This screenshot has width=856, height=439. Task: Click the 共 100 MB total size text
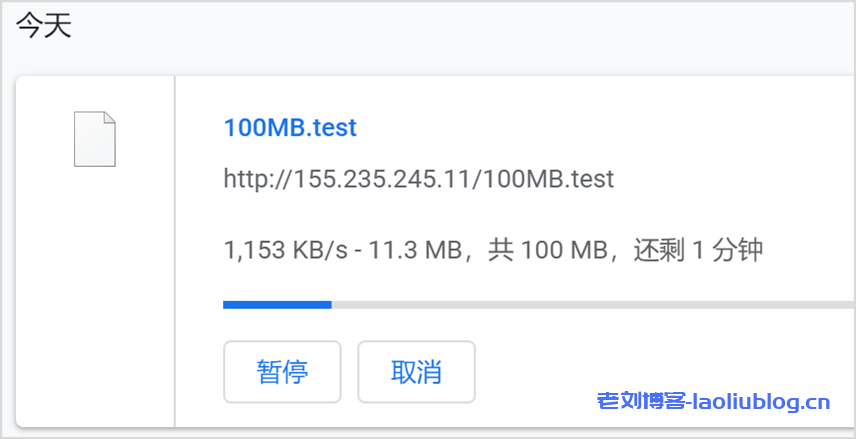tap(549, 249)
